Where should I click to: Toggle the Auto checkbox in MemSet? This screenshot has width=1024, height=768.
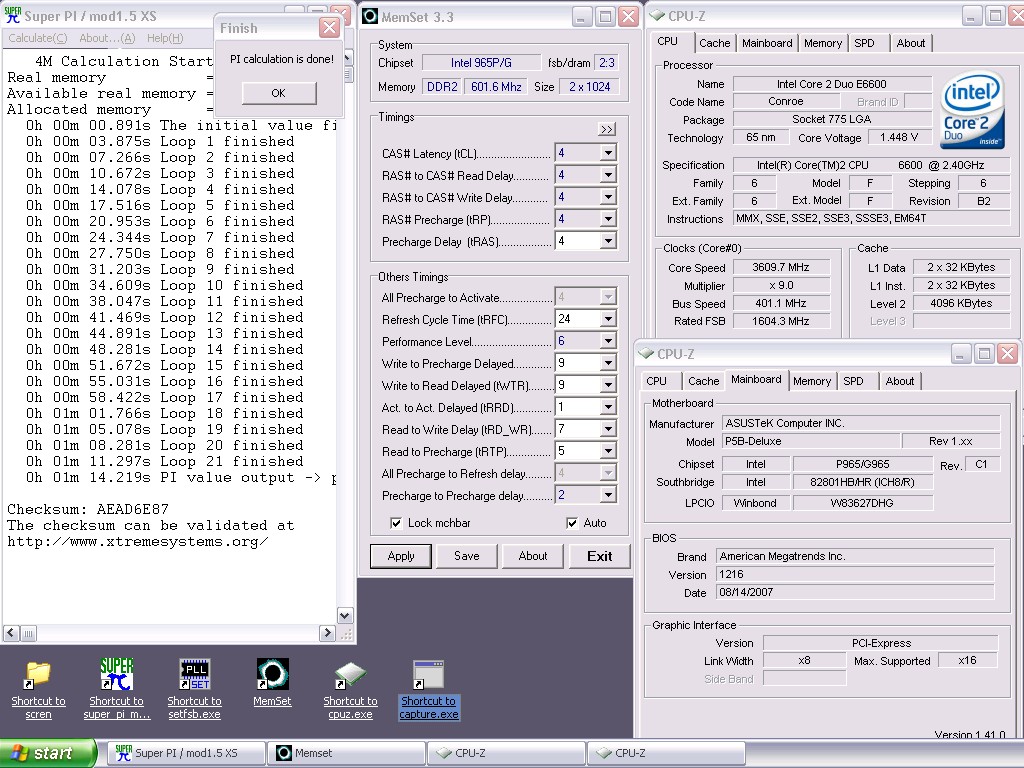572,523
